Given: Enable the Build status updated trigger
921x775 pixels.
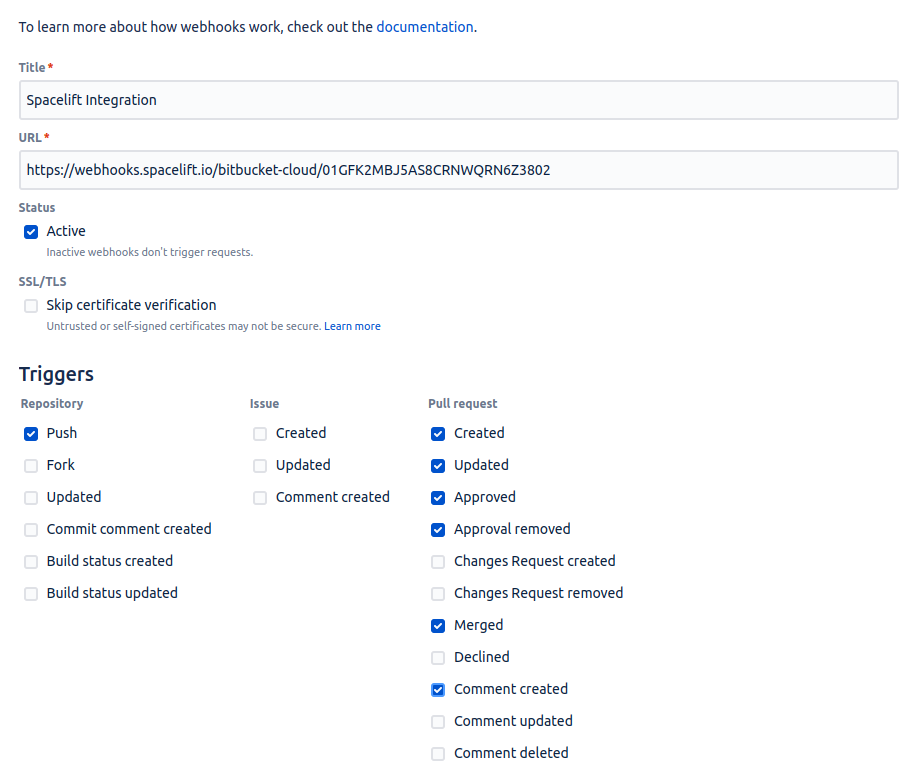Looking at the screenshot, I should (x=31, y=593).
